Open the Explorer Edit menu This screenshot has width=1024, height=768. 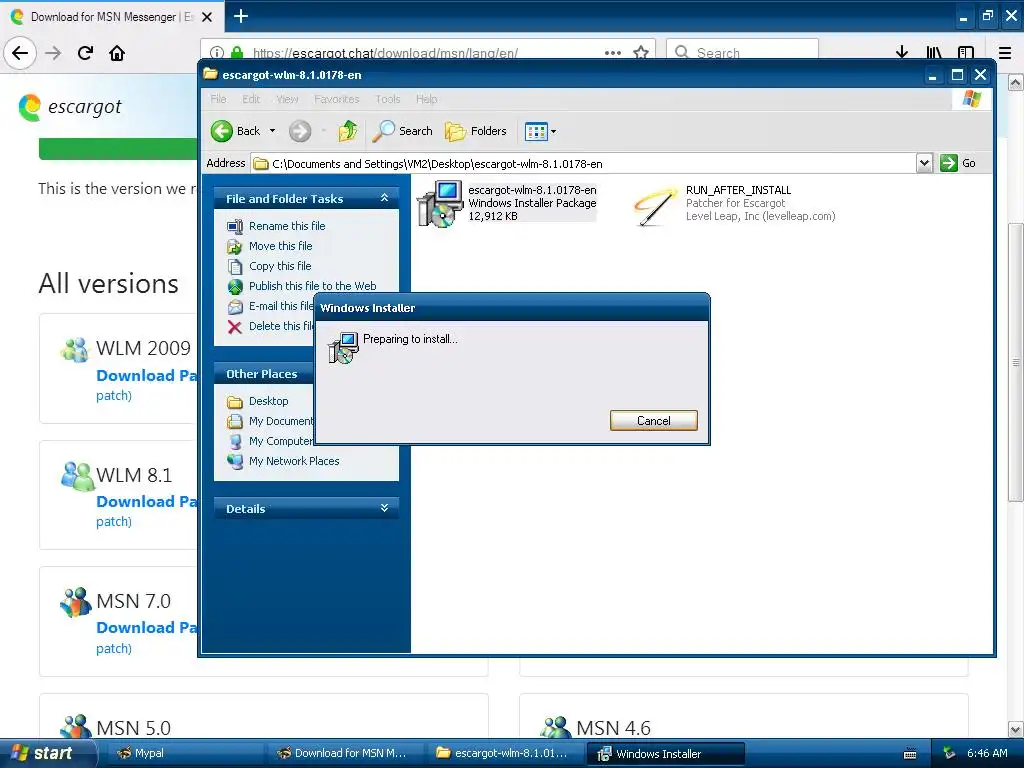pyautogui.click(x=251, y=99)
